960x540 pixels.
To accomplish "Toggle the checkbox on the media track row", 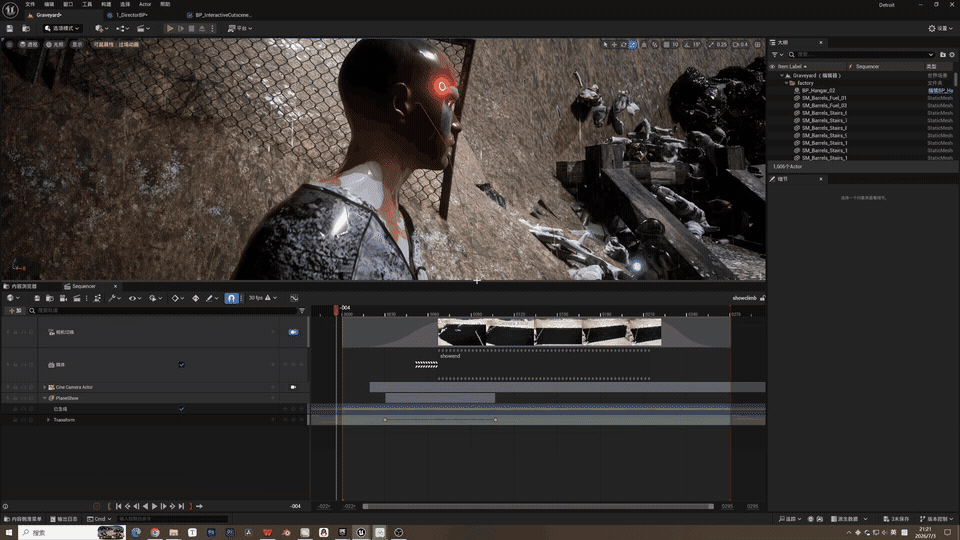I will (182, 365).
